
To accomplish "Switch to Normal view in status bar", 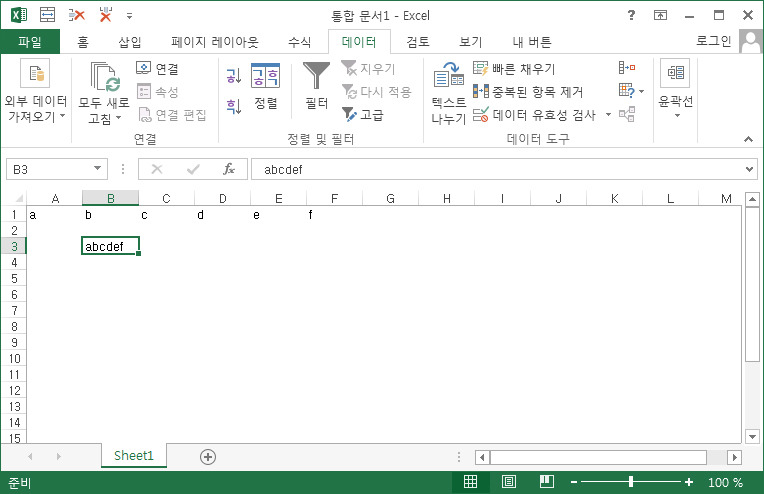I will (470, 482).
